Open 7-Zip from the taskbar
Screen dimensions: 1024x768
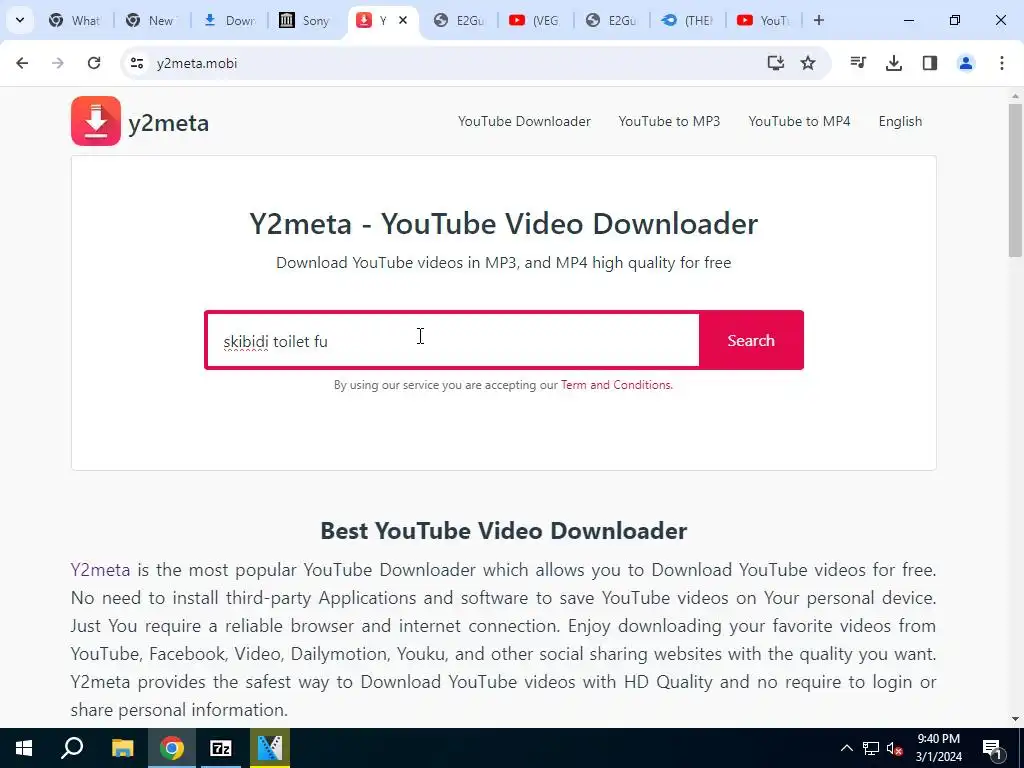[x=221, y=748]
